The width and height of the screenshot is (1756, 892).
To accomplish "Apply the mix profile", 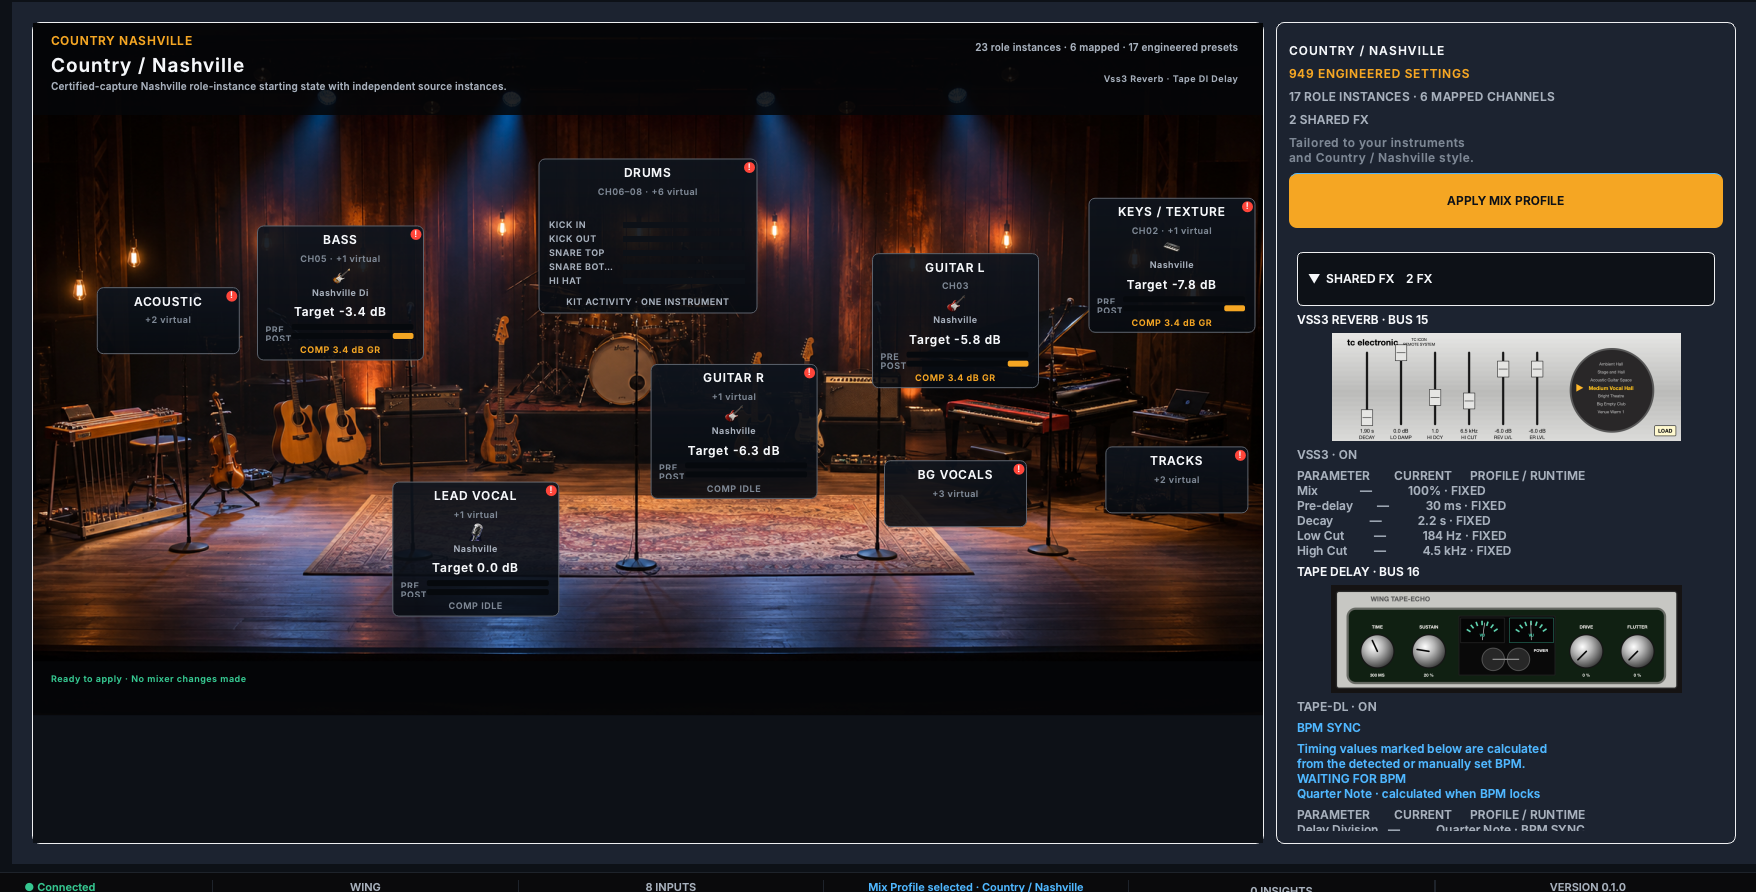I will coord(1505,200).
